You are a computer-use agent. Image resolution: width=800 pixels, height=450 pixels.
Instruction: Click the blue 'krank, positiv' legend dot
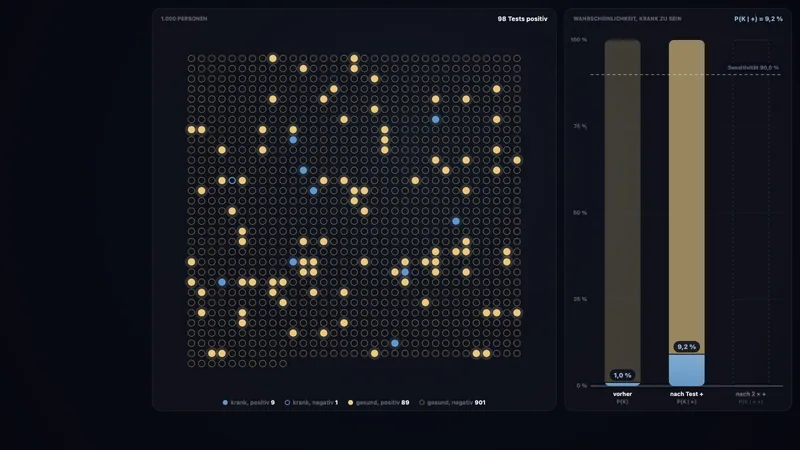(225, 403)
